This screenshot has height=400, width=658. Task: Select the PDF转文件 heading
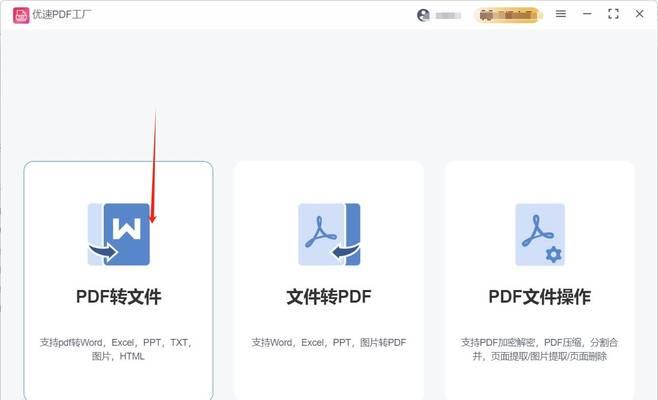(119, 297)
